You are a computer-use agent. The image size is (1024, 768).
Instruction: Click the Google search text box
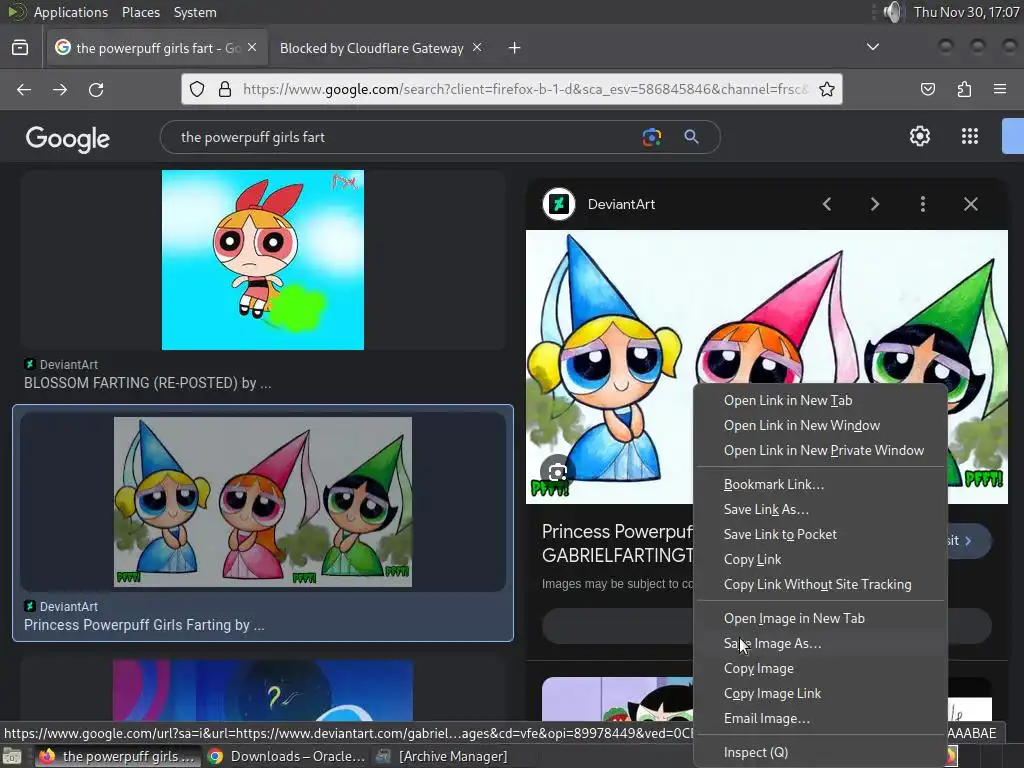(405, 137)
